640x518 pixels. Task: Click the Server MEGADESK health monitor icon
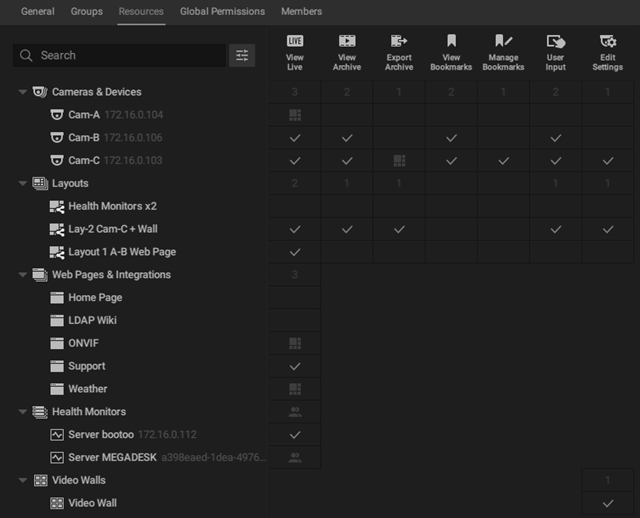point(57,458)
